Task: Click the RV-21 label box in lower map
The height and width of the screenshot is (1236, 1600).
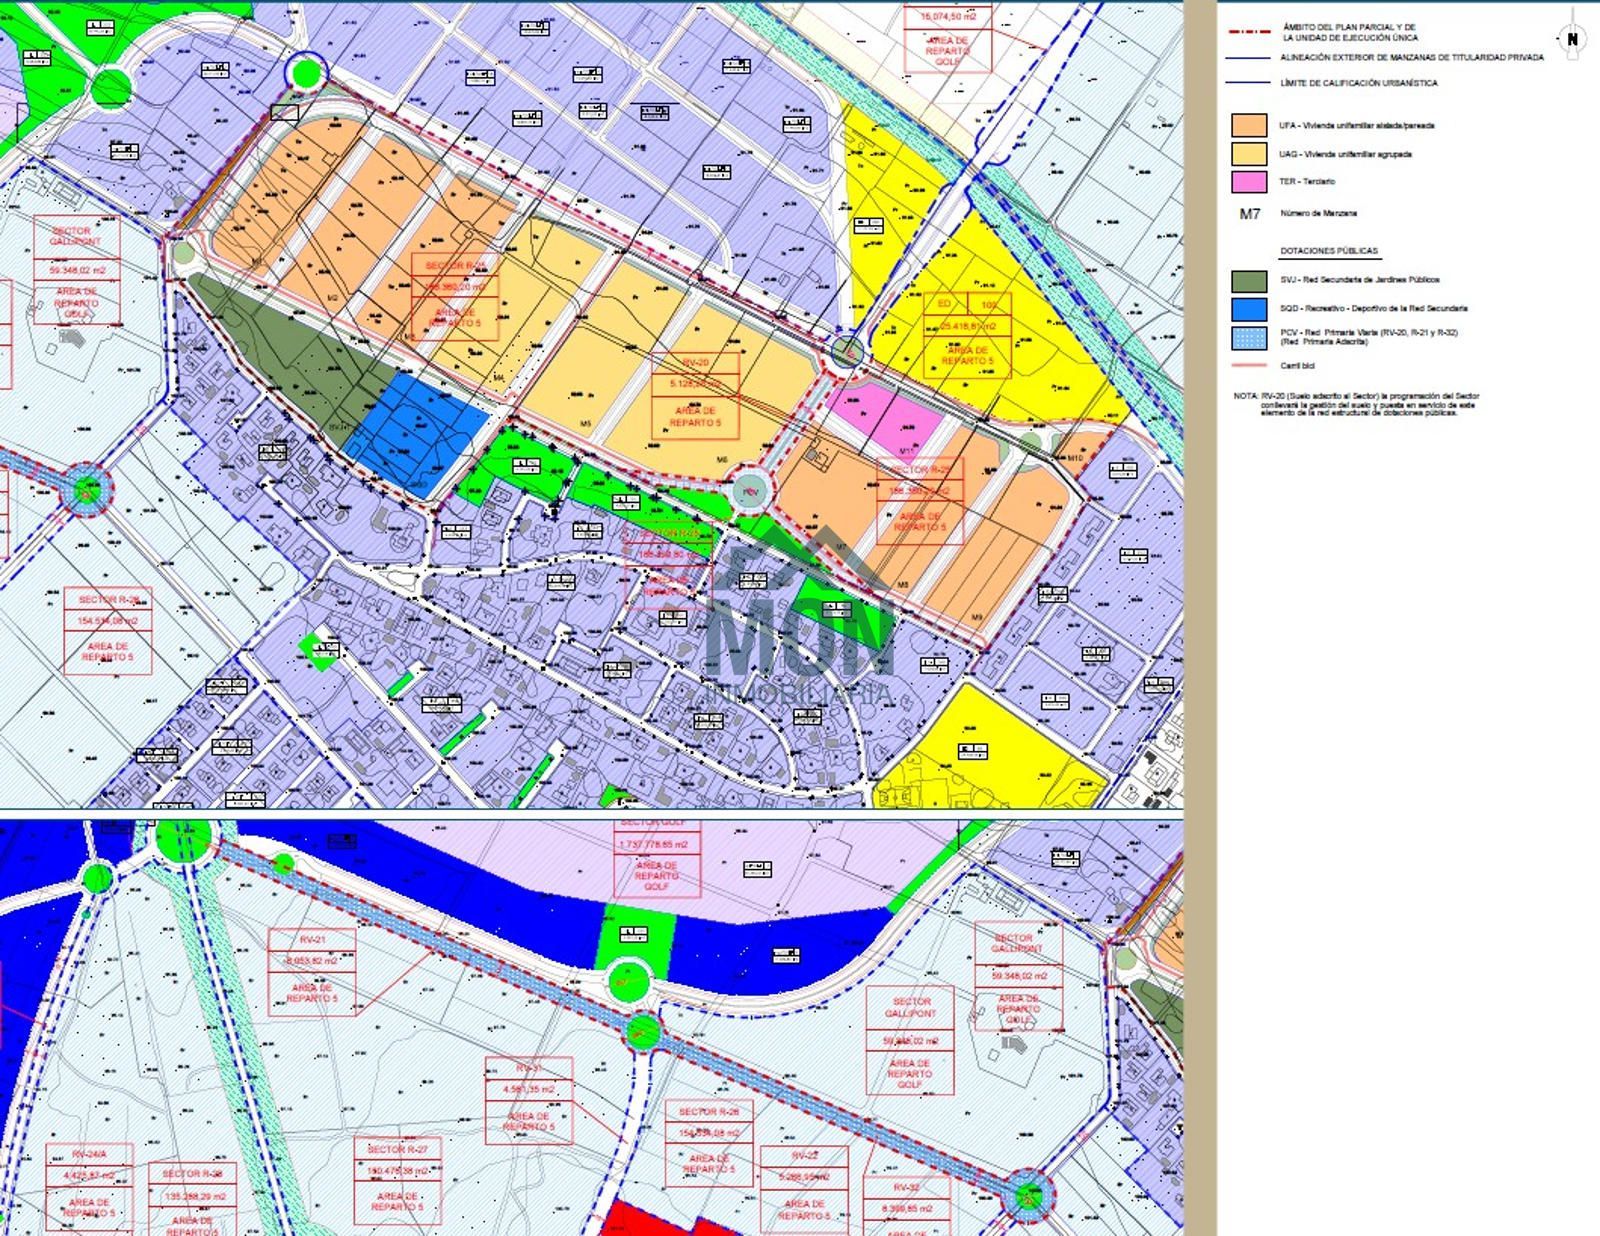Action: 312,971
